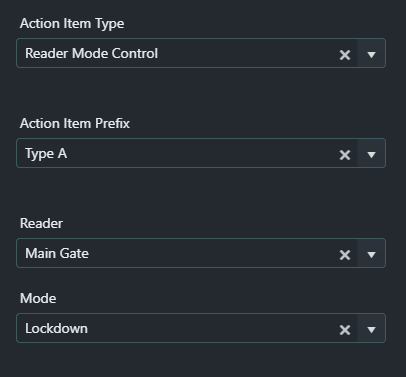Screen dimensions: 406x377
Task: Select the Mode field label
Action: point(38,298)
